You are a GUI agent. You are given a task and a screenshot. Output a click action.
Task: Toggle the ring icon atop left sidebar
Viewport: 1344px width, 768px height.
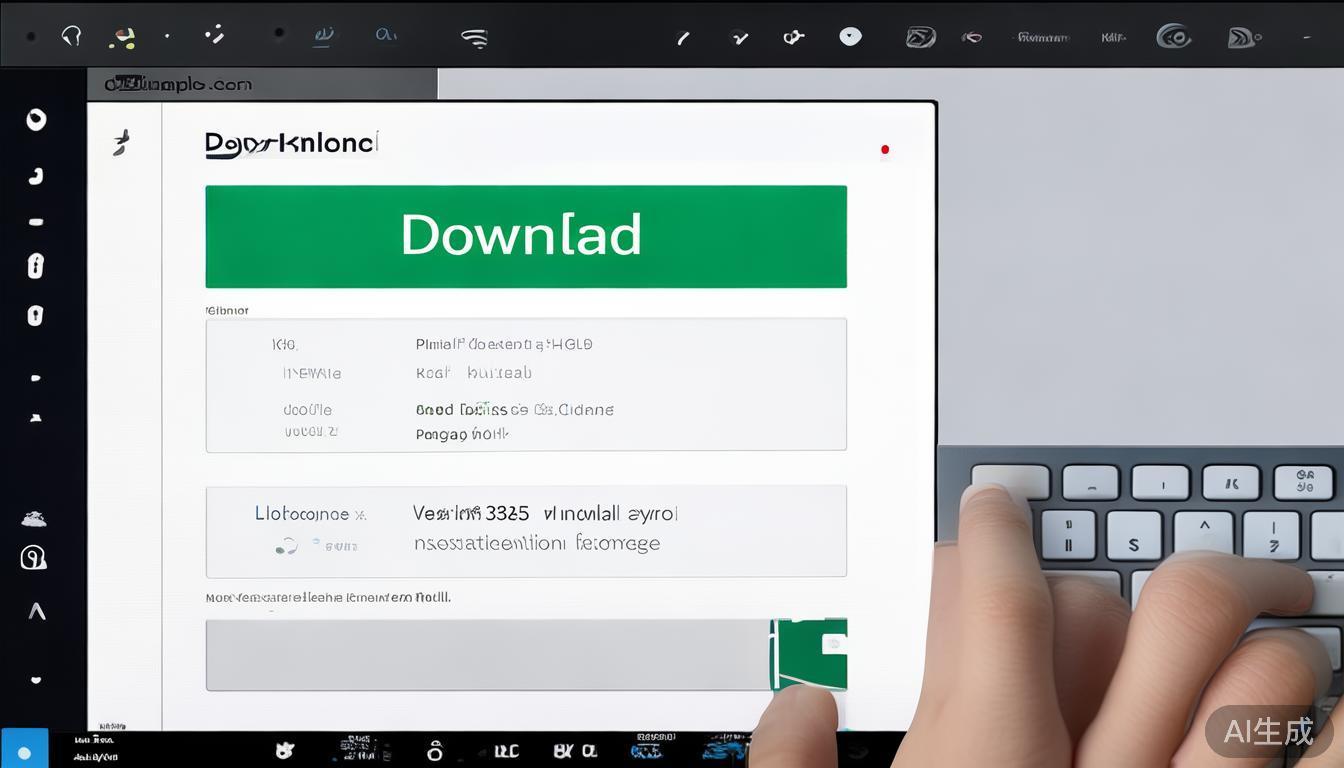(x=36, y=120)
